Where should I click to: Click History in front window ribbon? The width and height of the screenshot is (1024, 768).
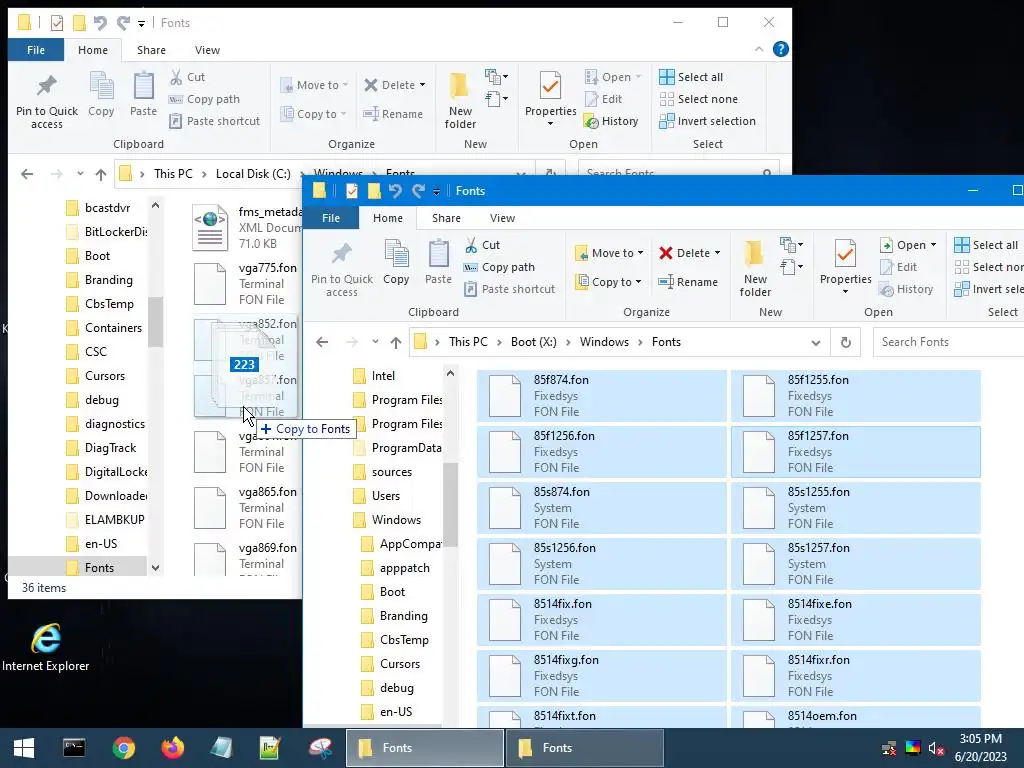point(906,289)
